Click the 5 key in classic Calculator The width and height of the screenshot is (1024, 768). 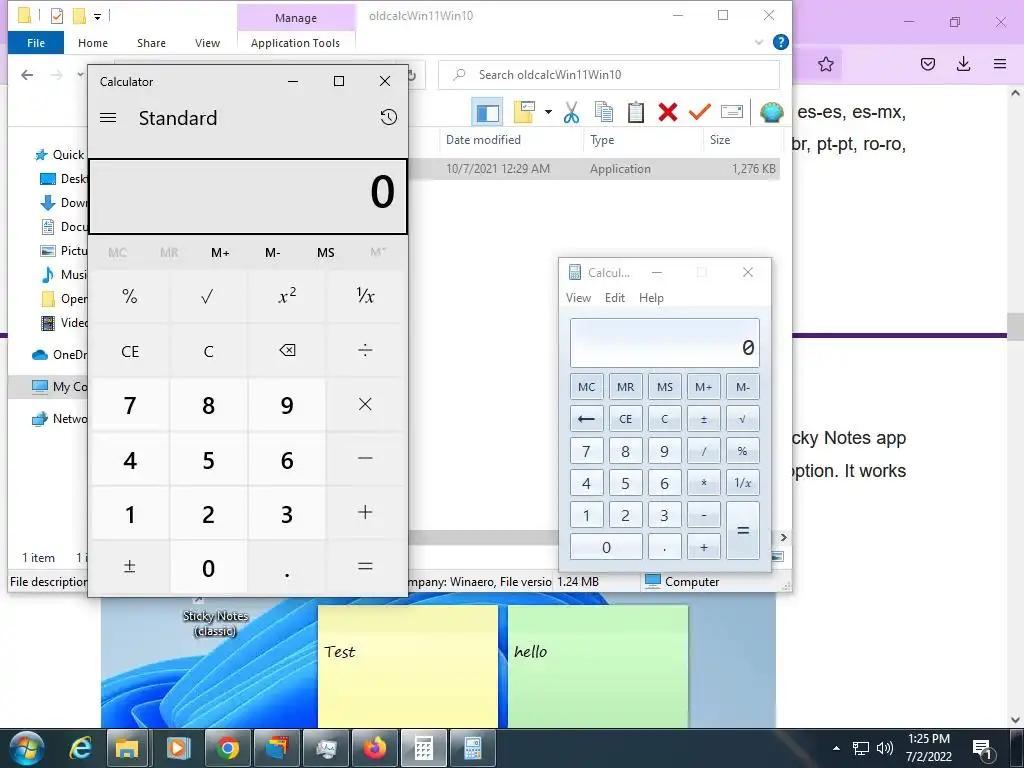click(x=625, y=483)
